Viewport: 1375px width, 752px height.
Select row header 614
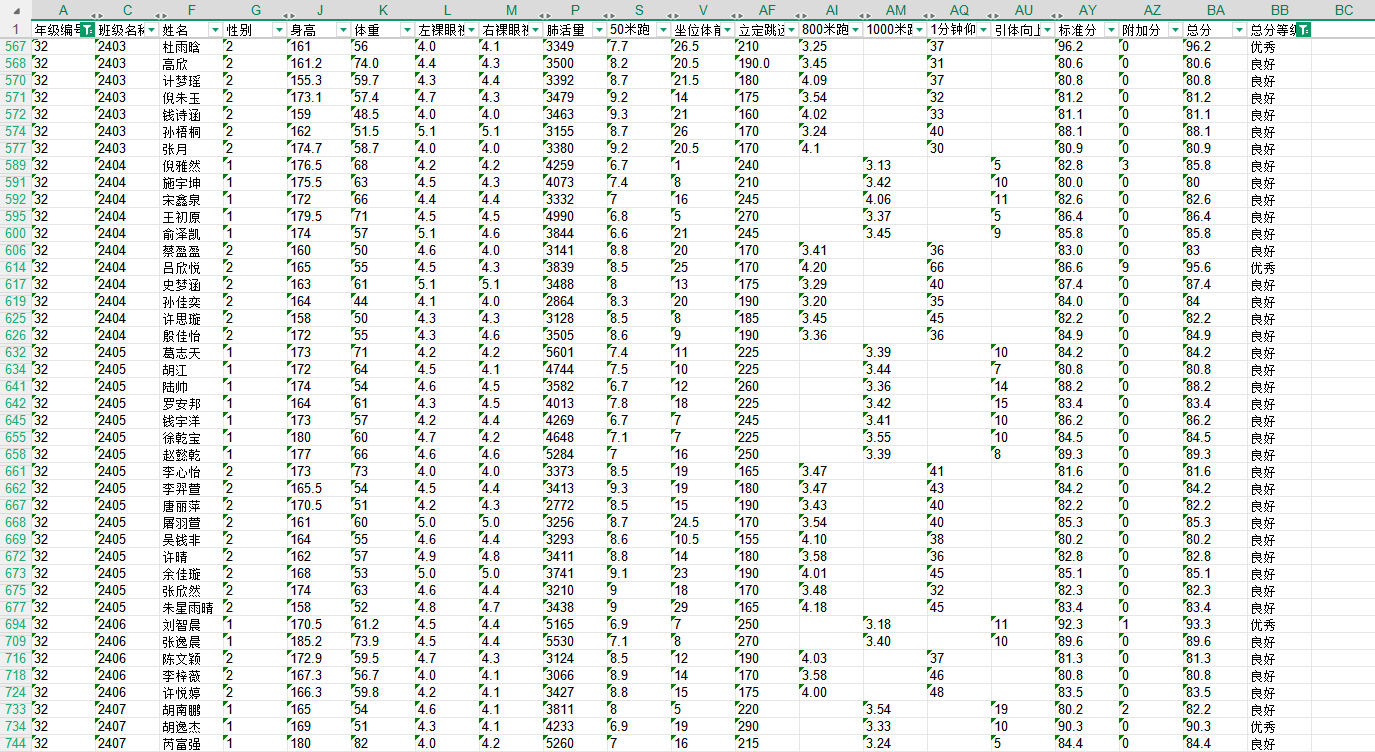tap(15, 268)
